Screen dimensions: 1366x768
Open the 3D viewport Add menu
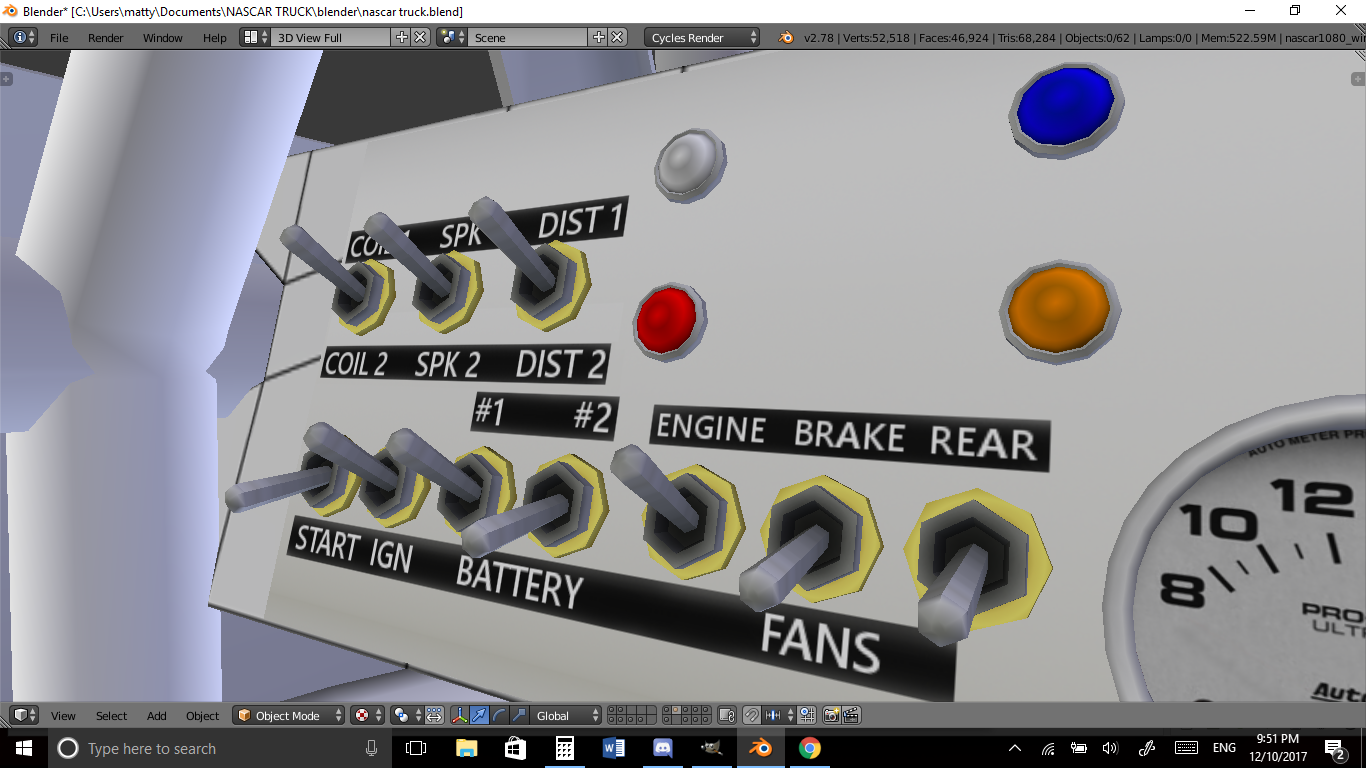157,716
